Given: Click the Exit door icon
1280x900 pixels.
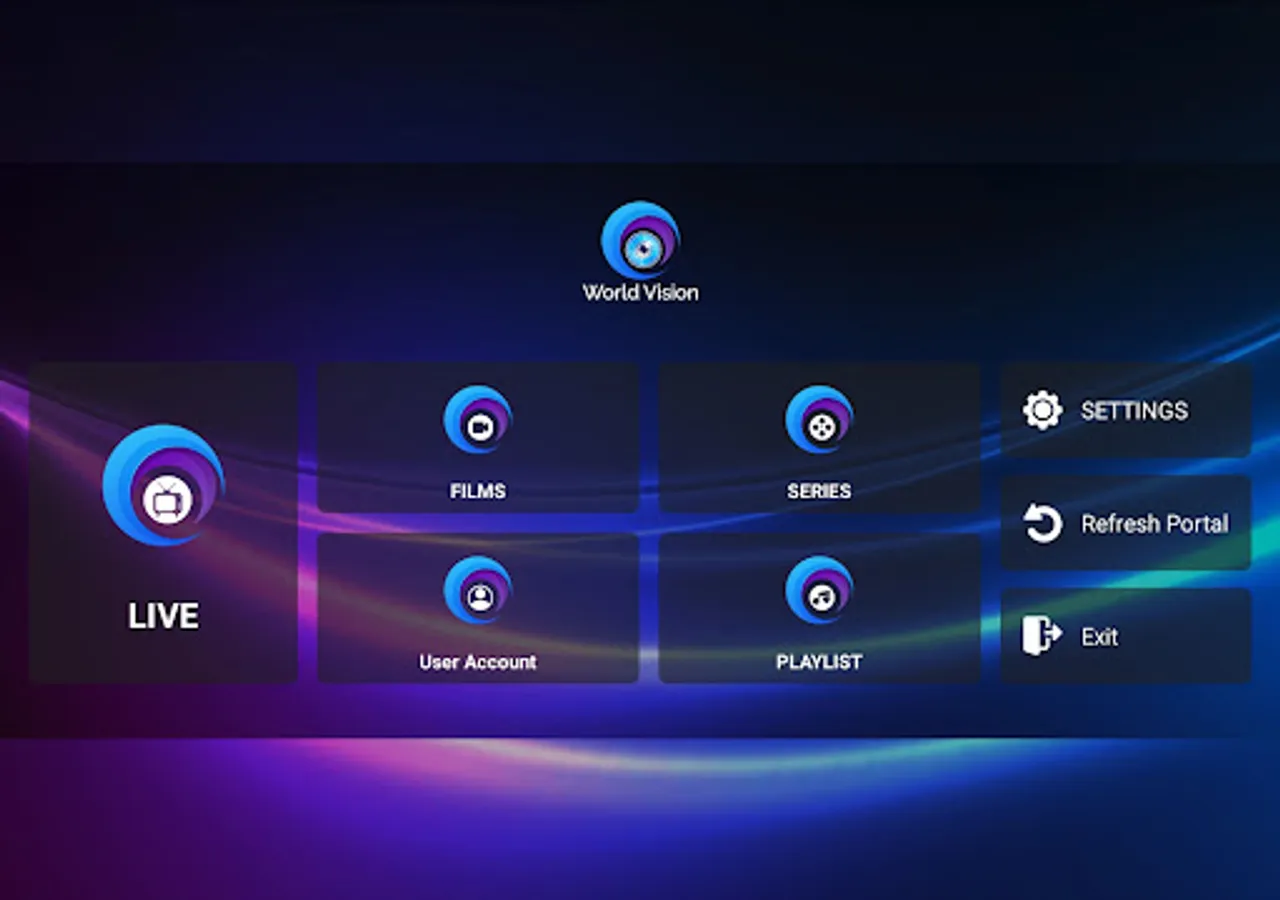Looking at the screenshot, I should (1042, 636).
